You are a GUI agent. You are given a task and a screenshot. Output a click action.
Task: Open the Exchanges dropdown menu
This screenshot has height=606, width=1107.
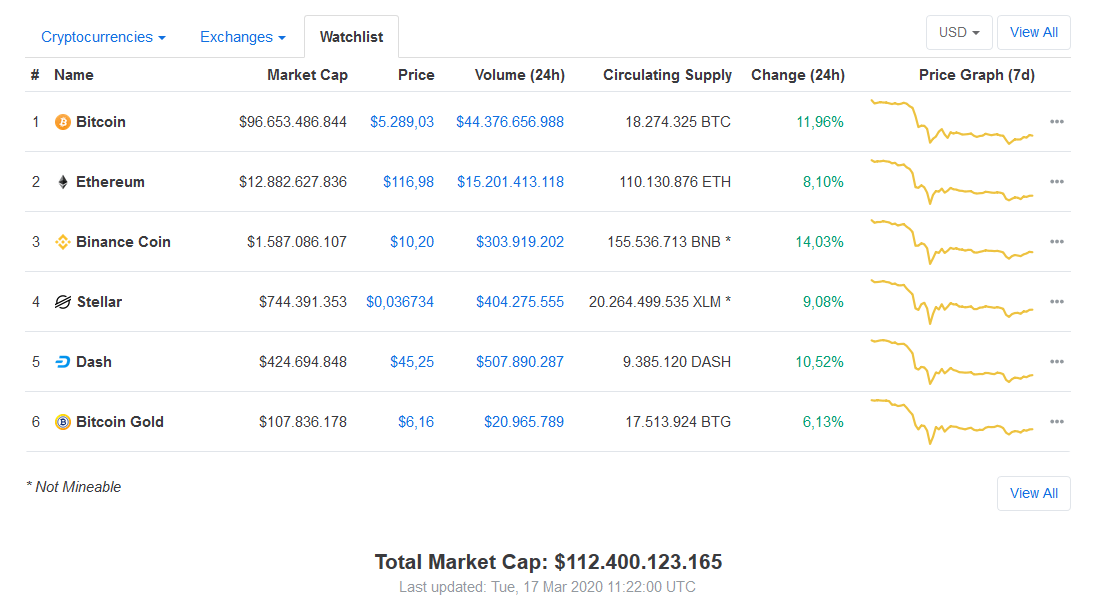[x=243, y=37]
